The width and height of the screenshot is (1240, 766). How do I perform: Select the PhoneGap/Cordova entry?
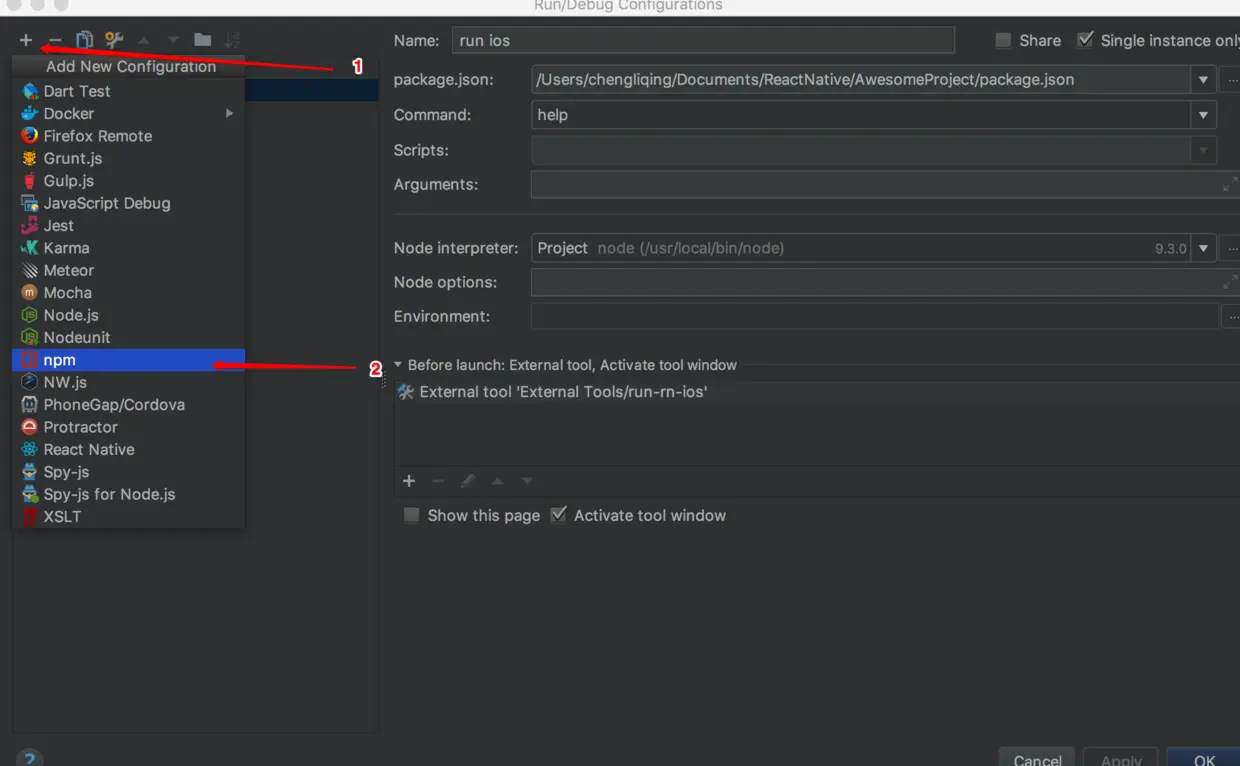coord(128,405)
